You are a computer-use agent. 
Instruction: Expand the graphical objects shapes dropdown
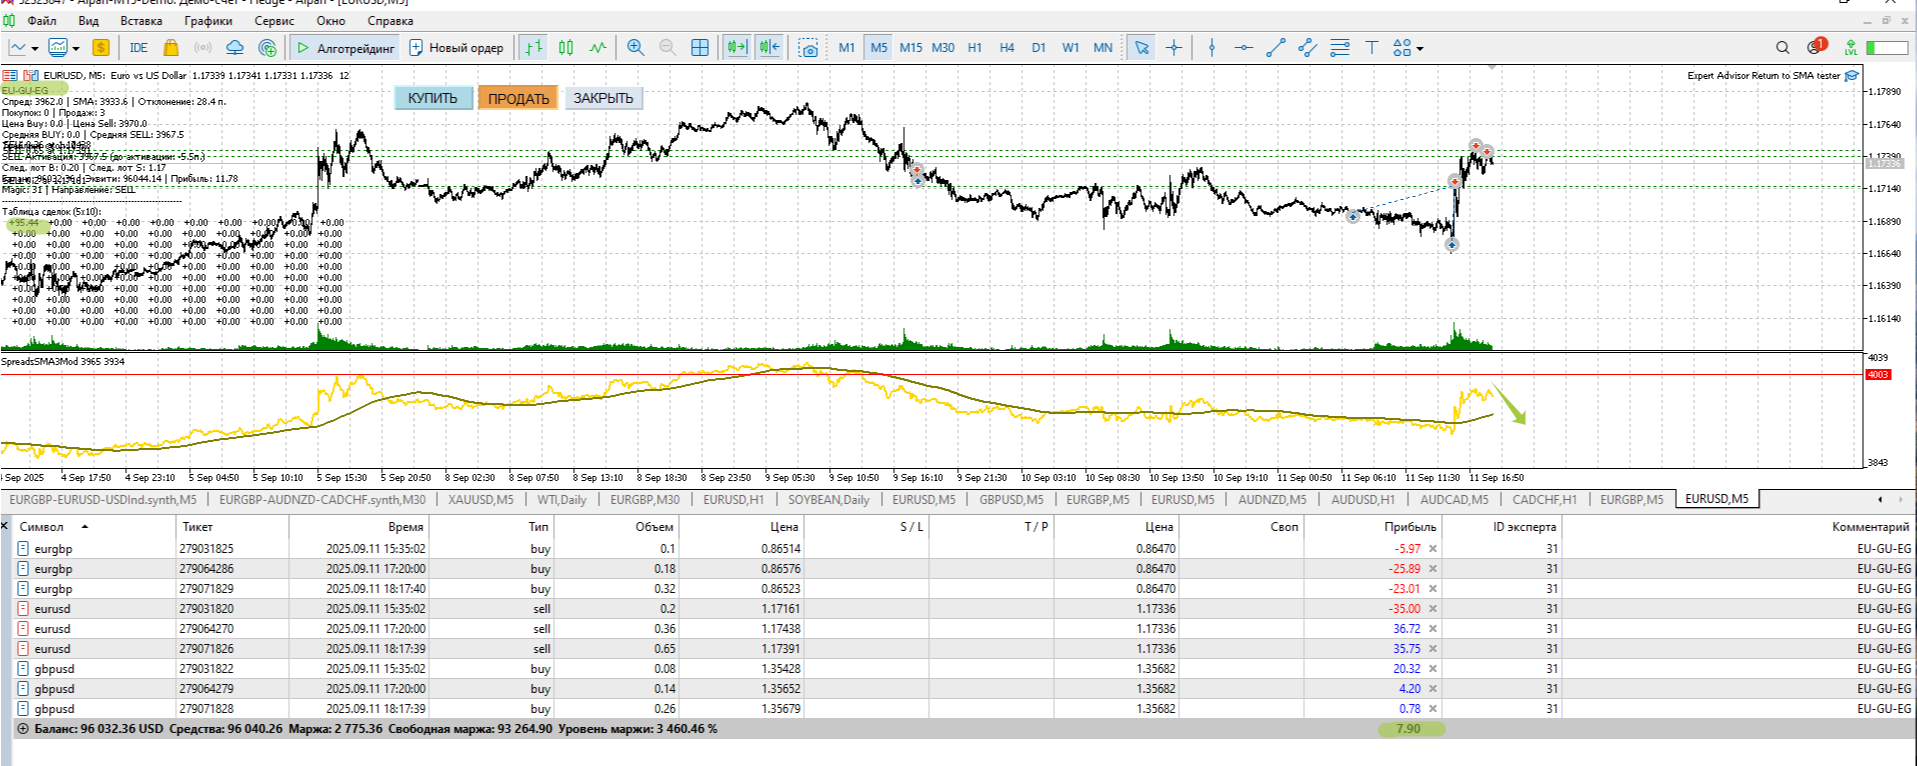(x=1419, y=48)
